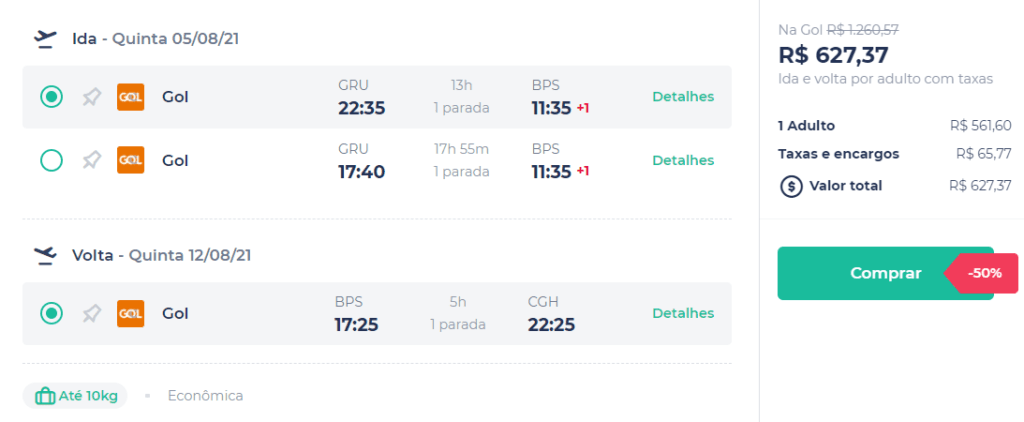Click Gol logo on 22:35 flight

pyautogui.click(x=131, y=97)
